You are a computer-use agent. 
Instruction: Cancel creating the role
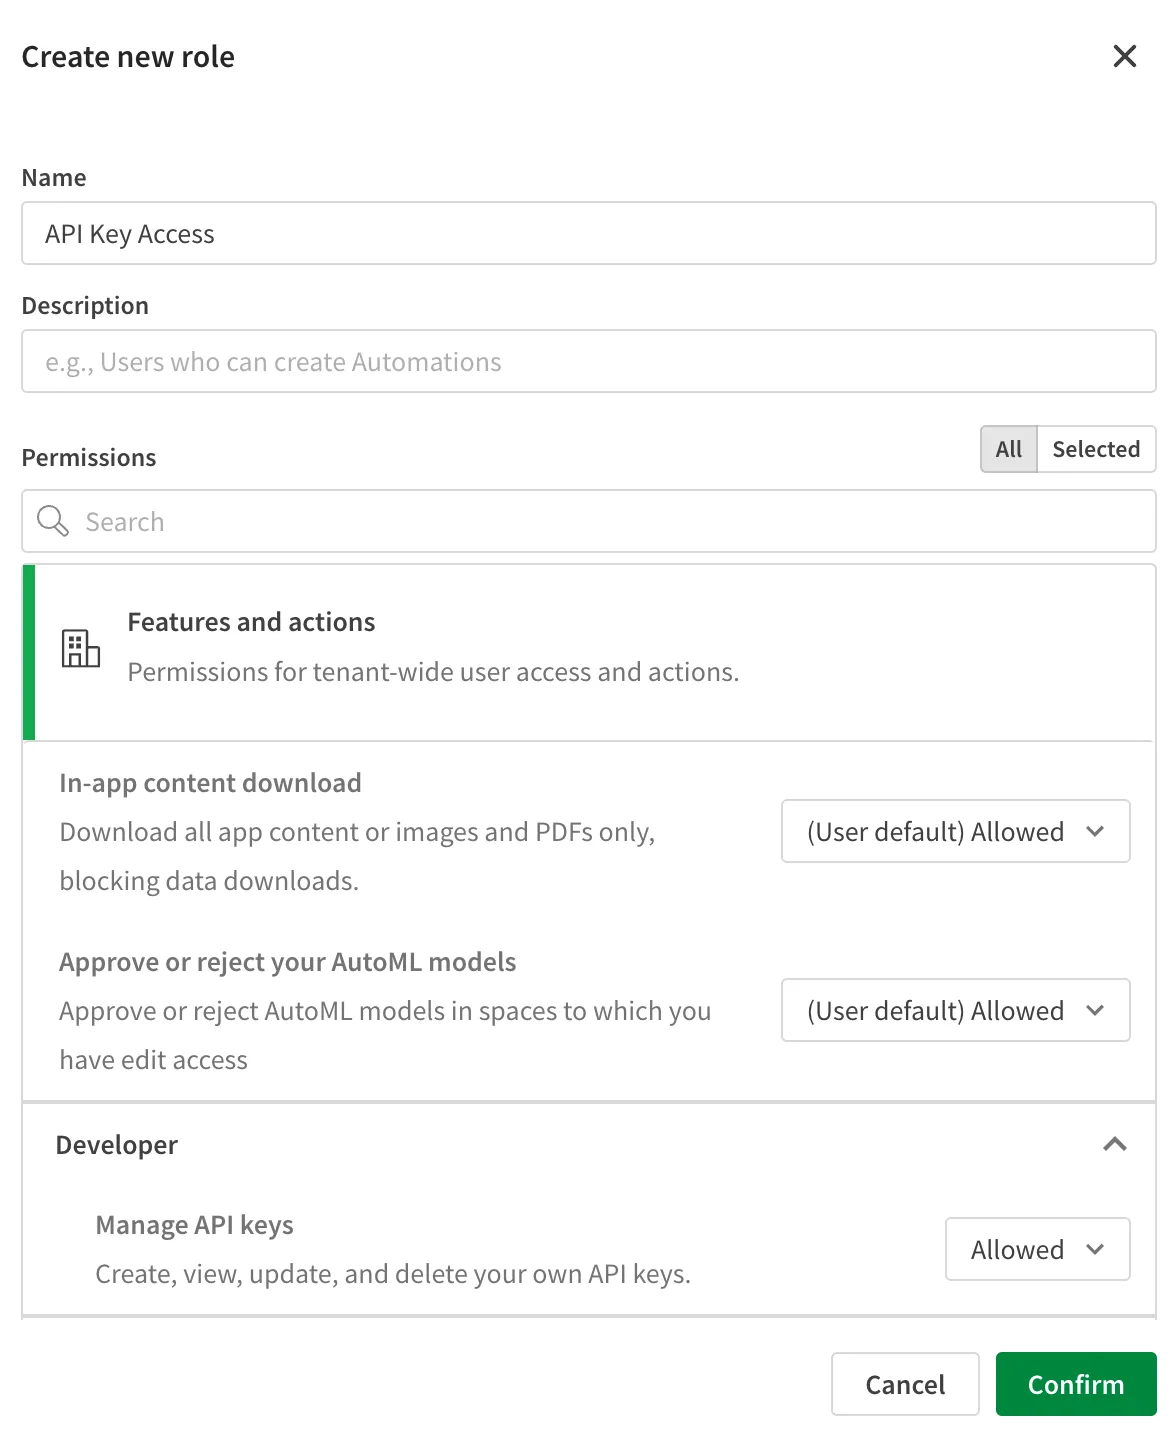click(904, 1384)
